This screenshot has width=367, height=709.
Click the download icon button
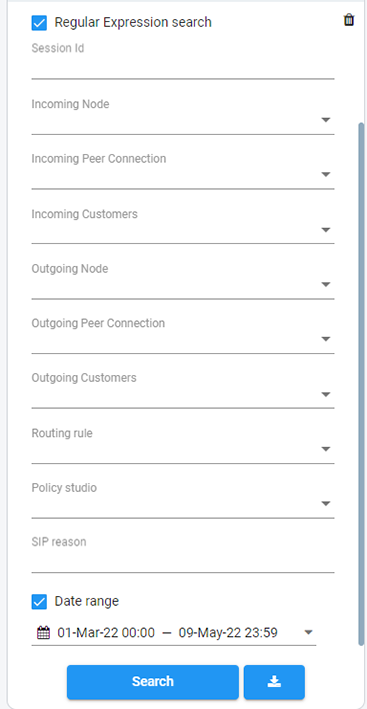click(x=274, y=682)
